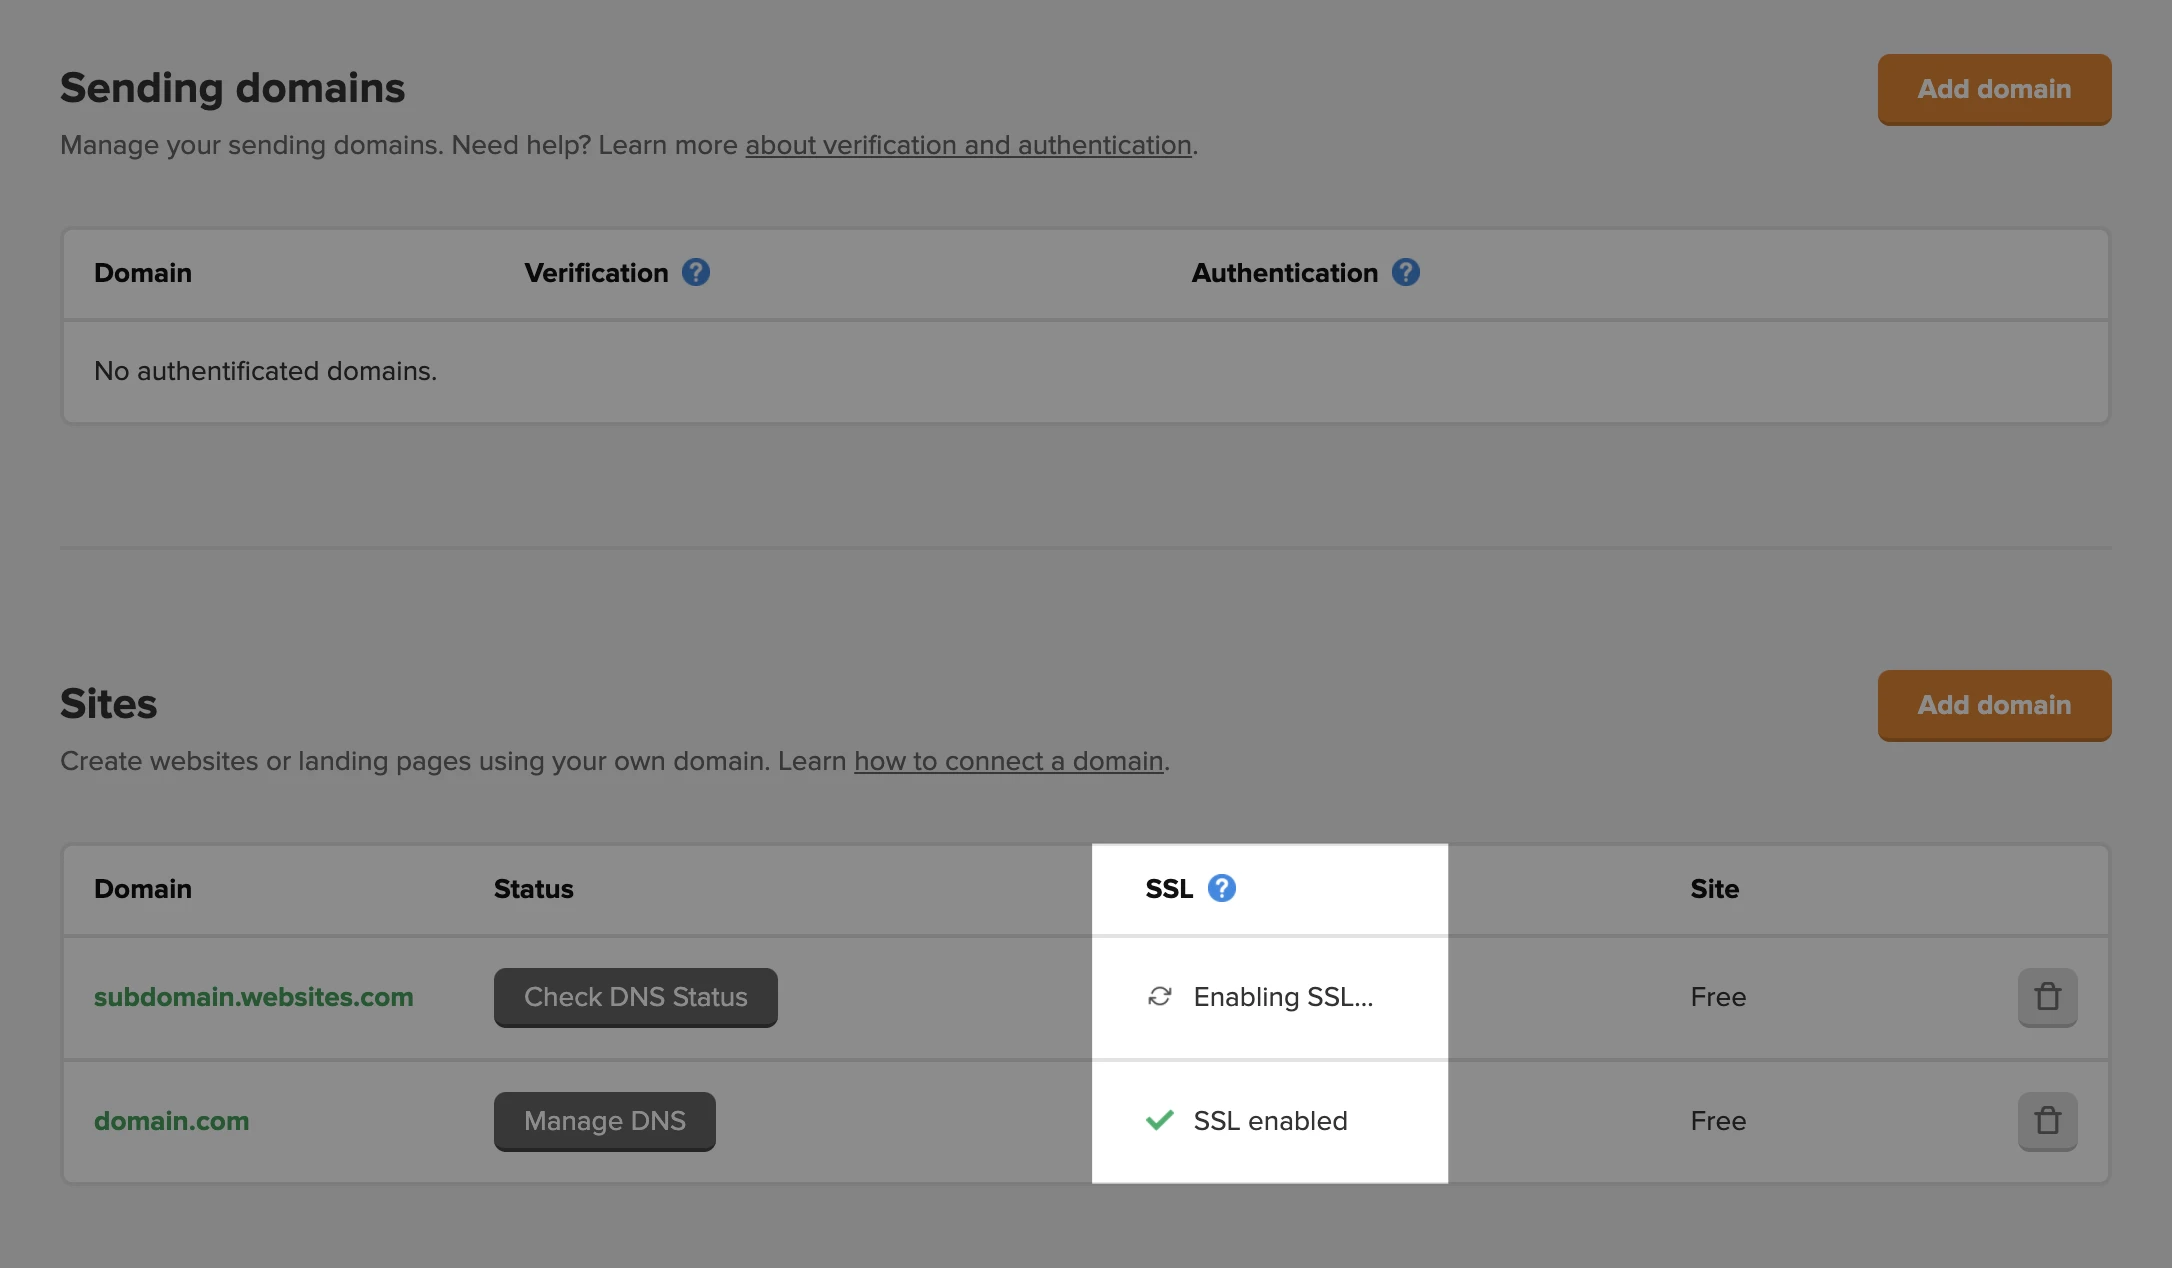Click the Enabling SSL... status text
The image size is (2172, 1268).
[x=1283, y=997]
